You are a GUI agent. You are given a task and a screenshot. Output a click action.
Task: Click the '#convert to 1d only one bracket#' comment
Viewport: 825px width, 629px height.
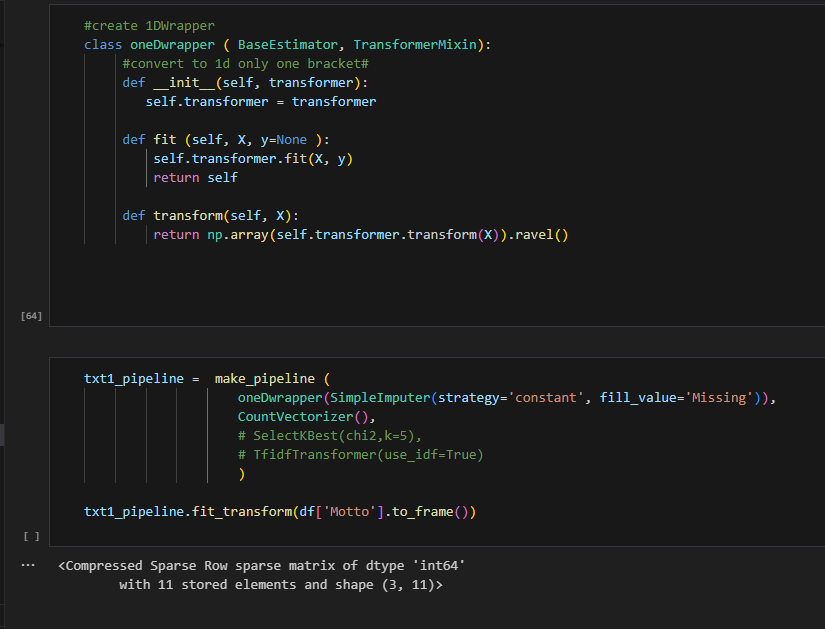pyautogui.click(x=246, y=64)
